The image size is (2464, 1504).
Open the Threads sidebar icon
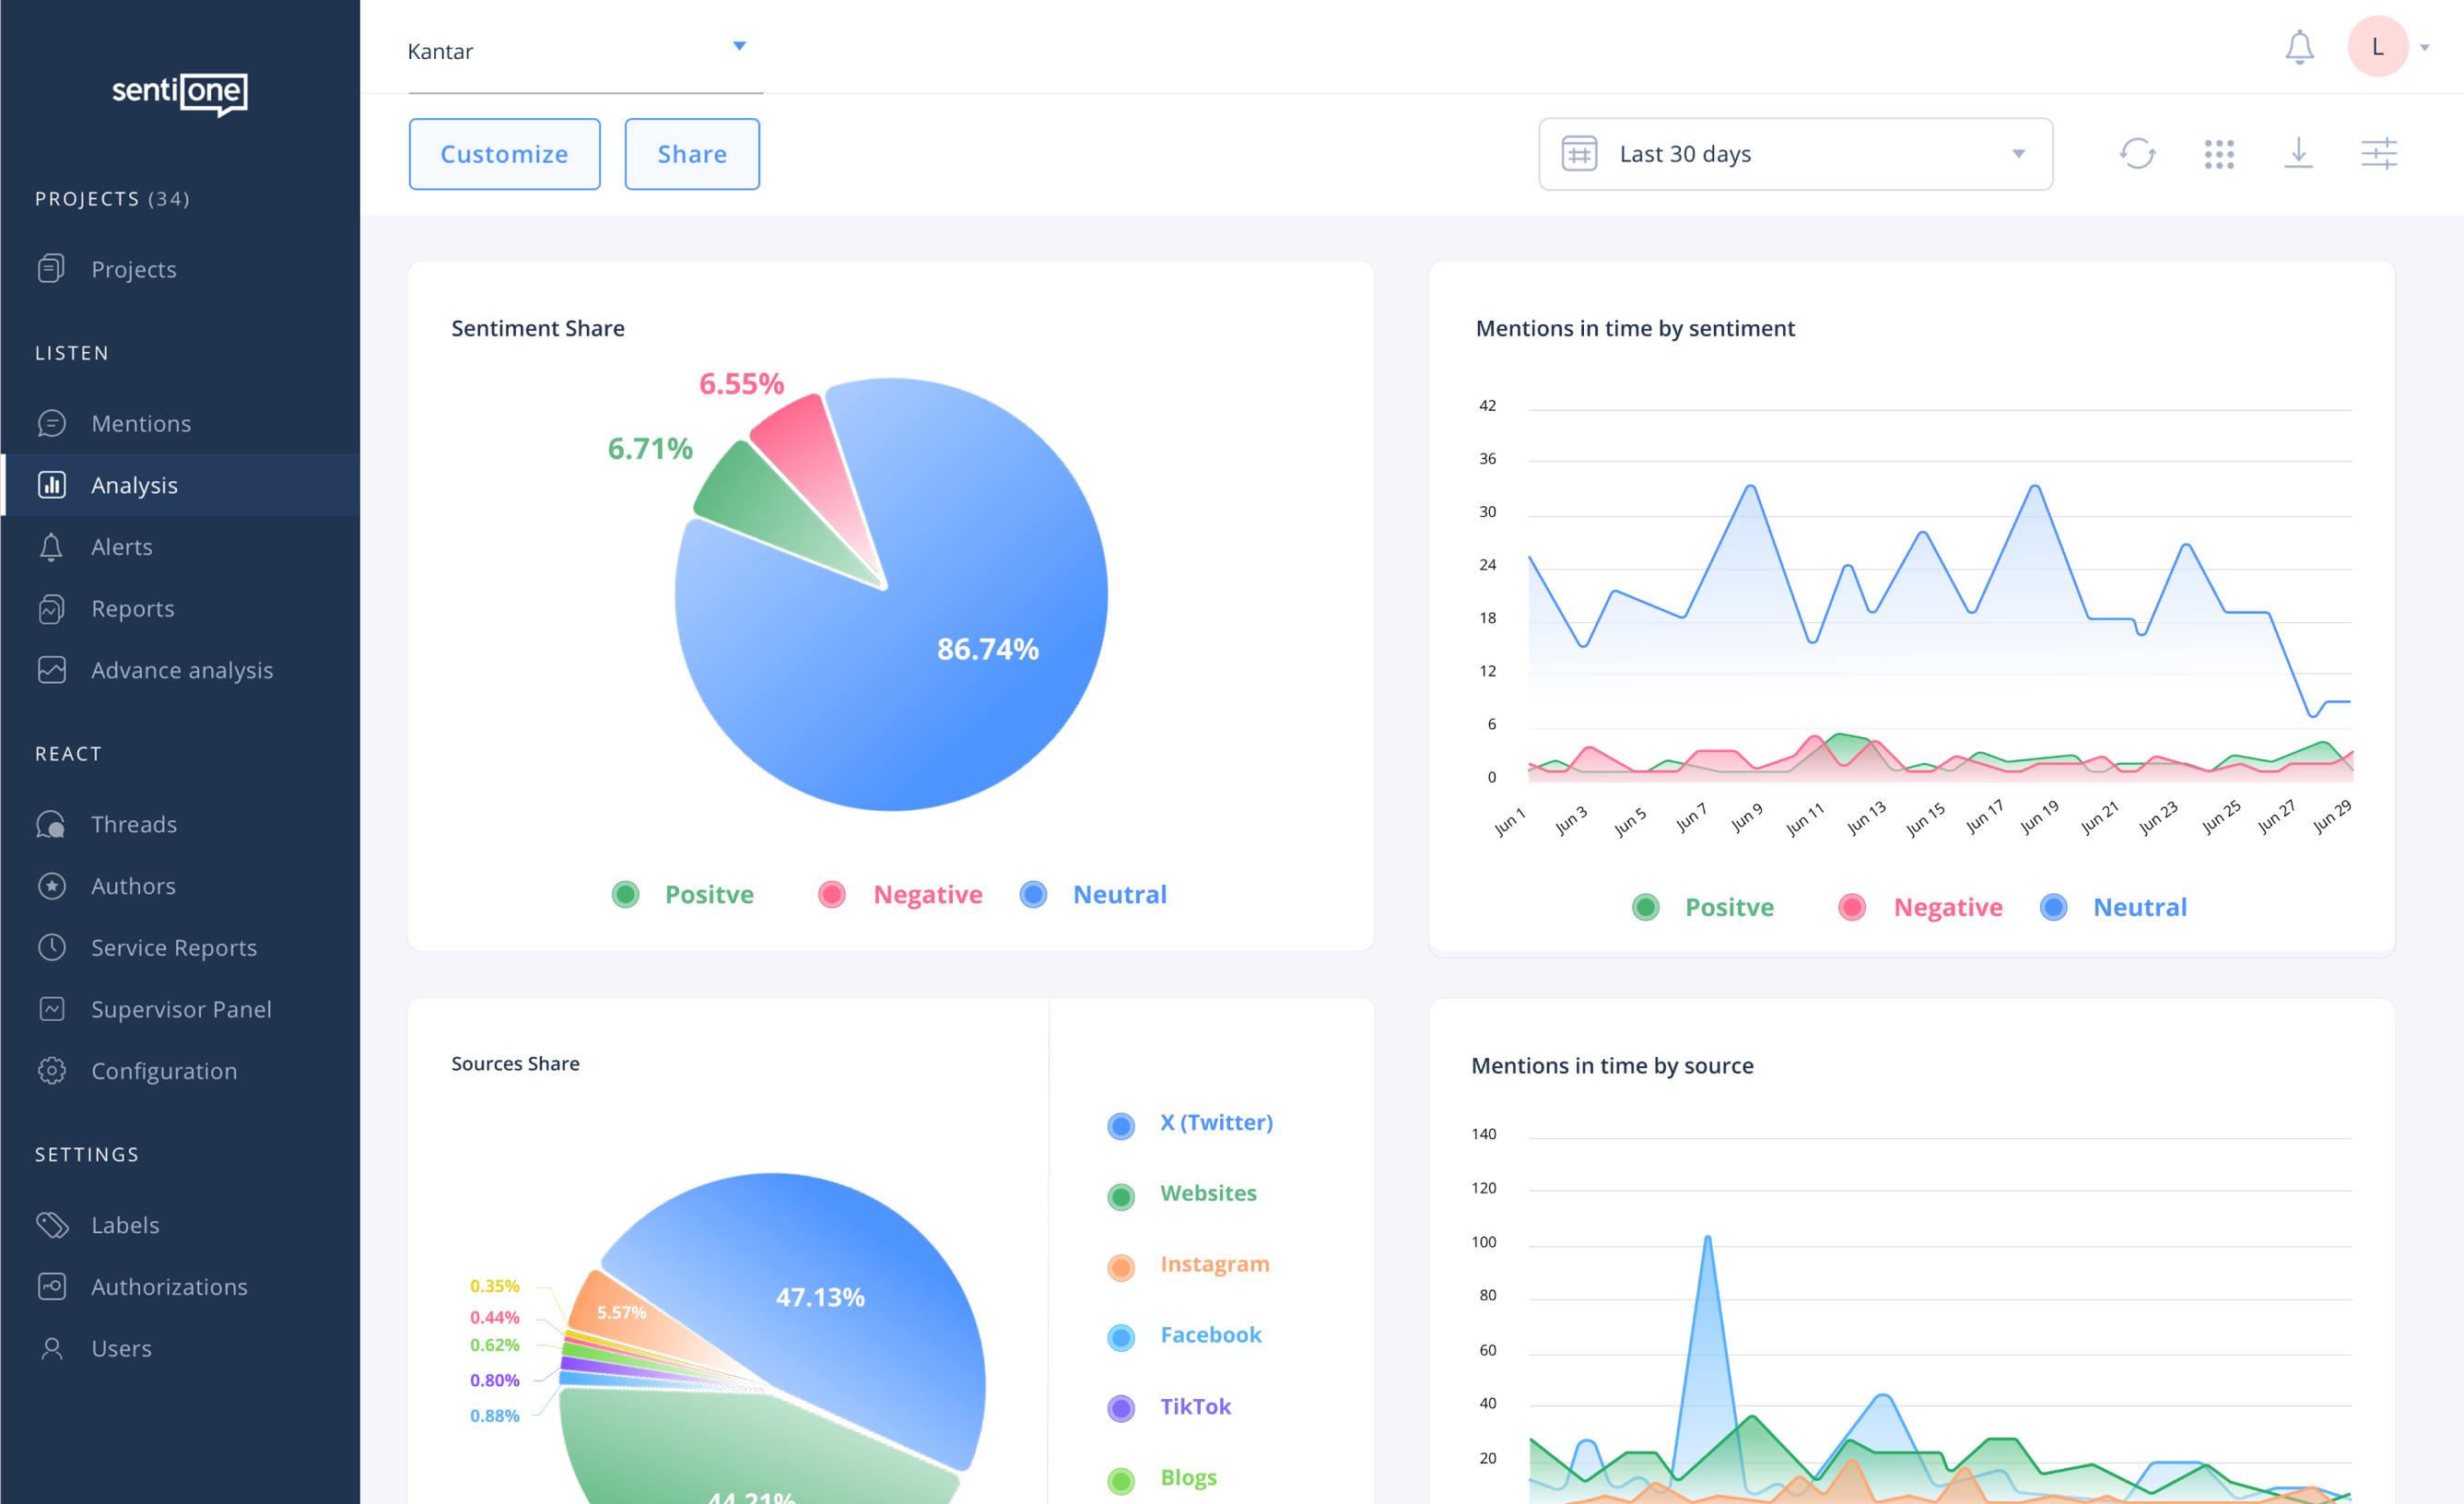click(x=51, y=824)
